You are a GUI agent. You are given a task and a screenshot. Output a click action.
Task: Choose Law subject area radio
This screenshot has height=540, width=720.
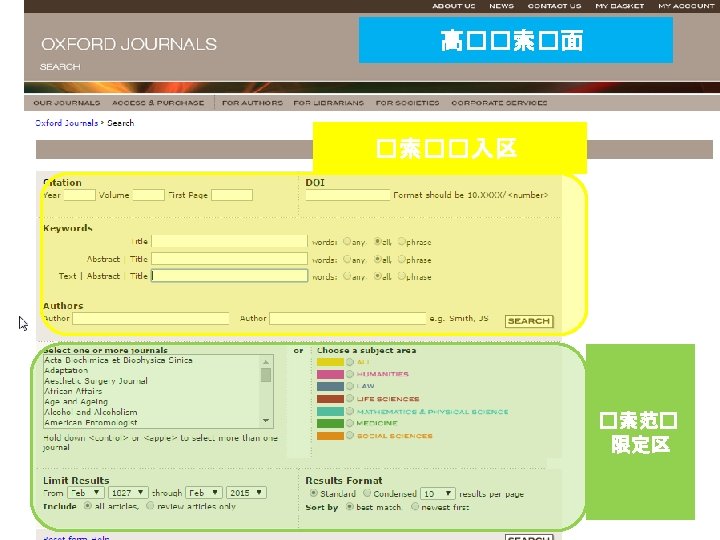coord(350,386)
